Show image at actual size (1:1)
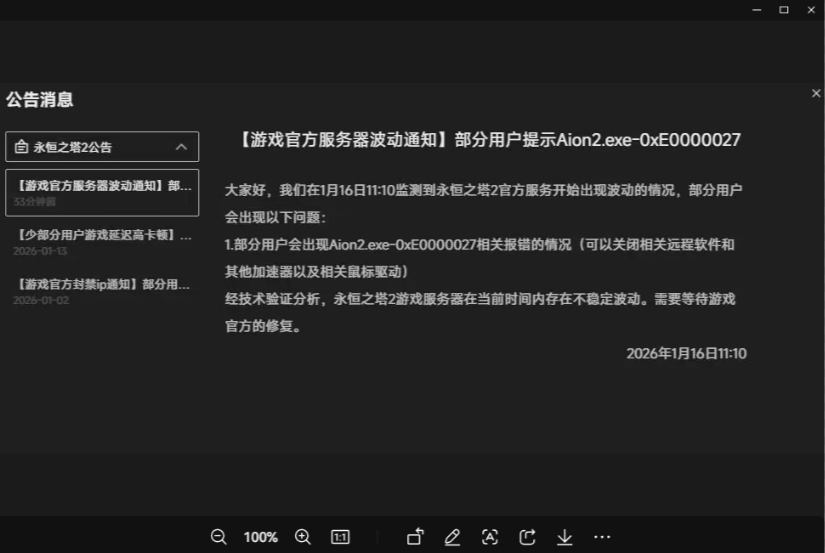The height and width of the screenshot is (553, 825). pos(340,537)
